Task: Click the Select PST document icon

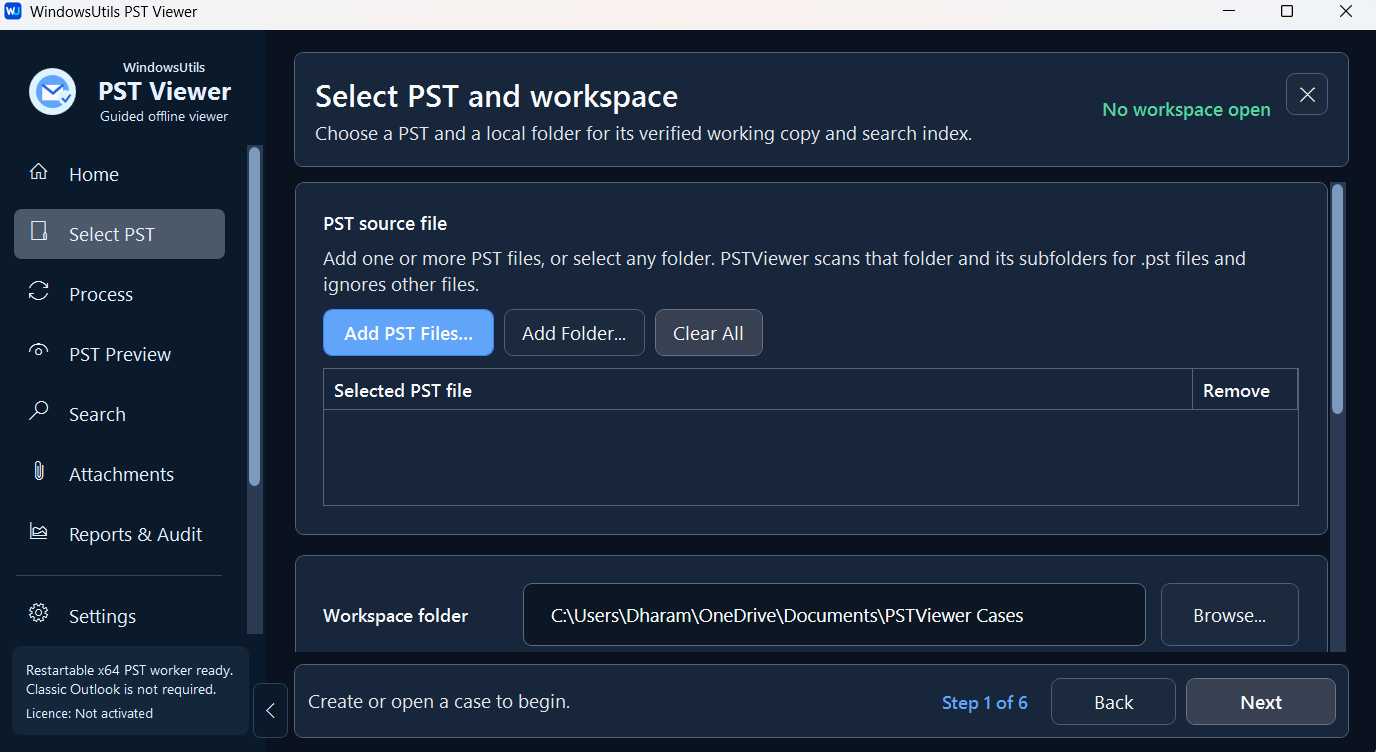Action: [39, 232]
